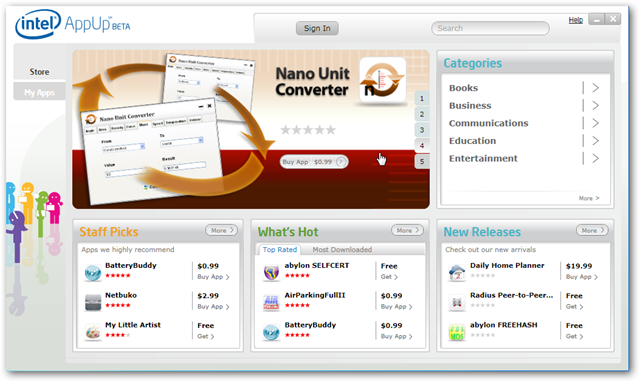
Task: Click the Nano Unit Converter app icon
Action: [382, 80]
